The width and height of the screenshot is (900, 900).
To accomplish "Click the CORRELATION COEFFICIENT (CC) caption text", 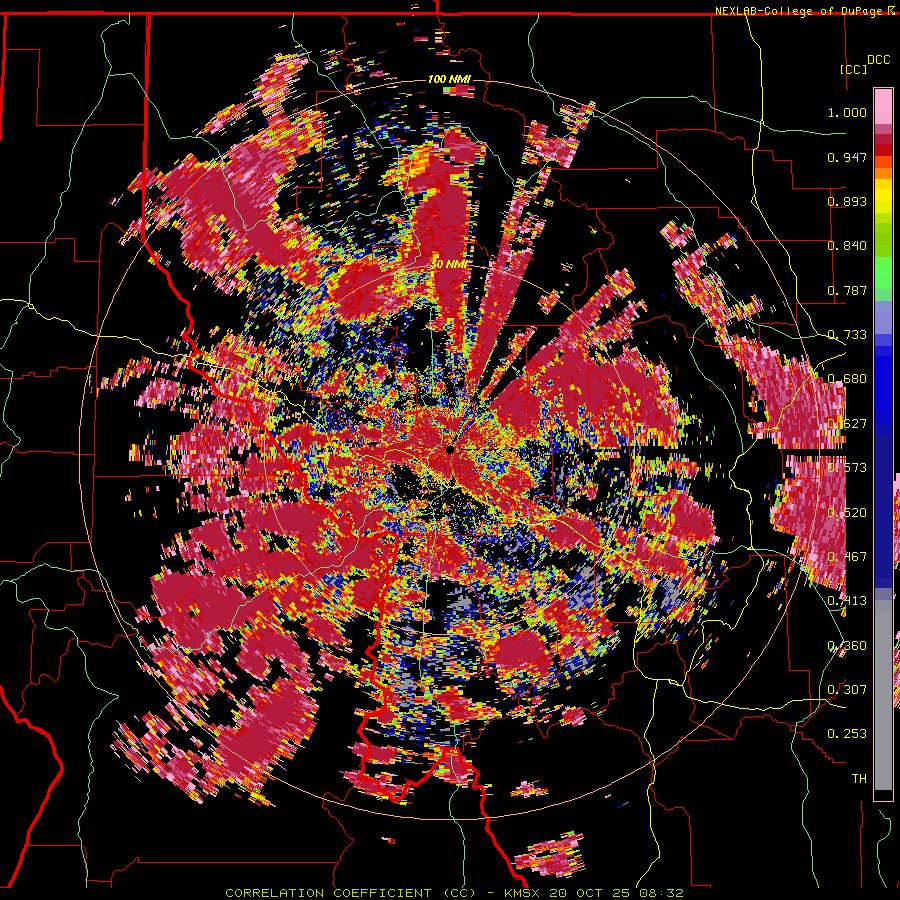I will coord(350,893).
